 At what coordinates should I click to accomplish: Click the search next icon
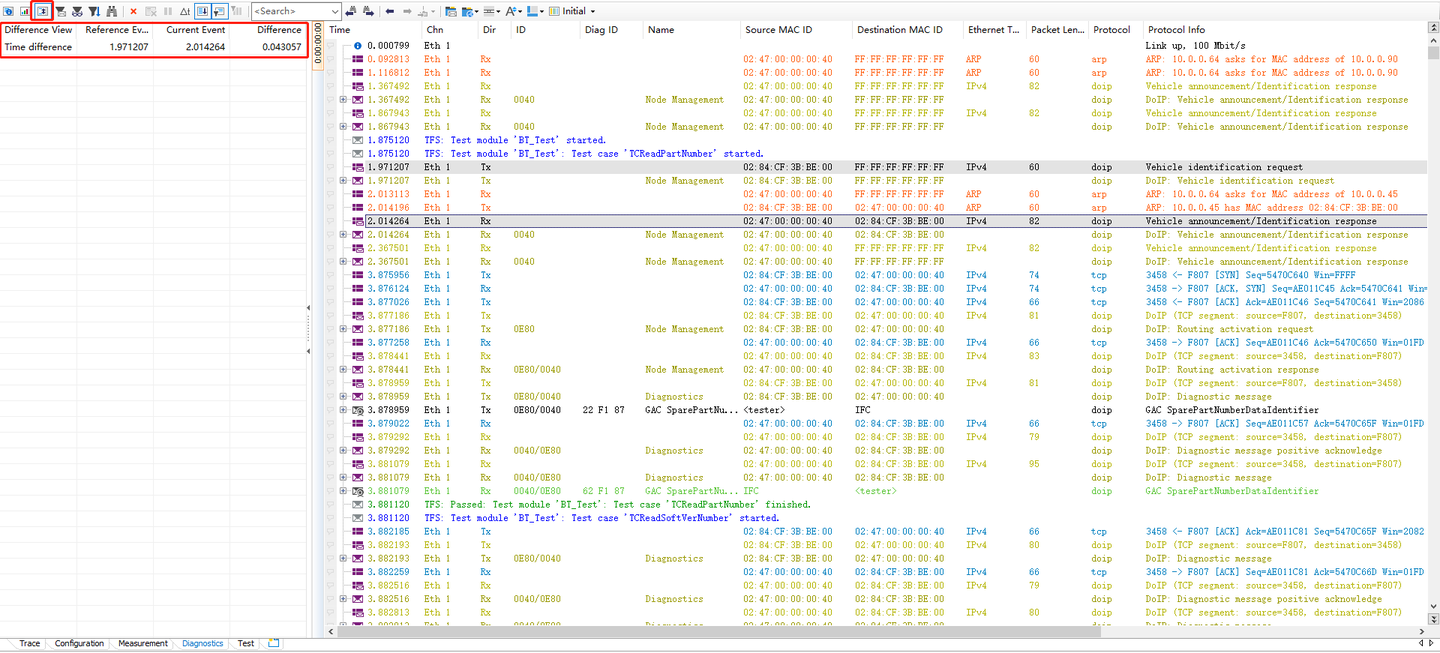[x=368, y=11]
